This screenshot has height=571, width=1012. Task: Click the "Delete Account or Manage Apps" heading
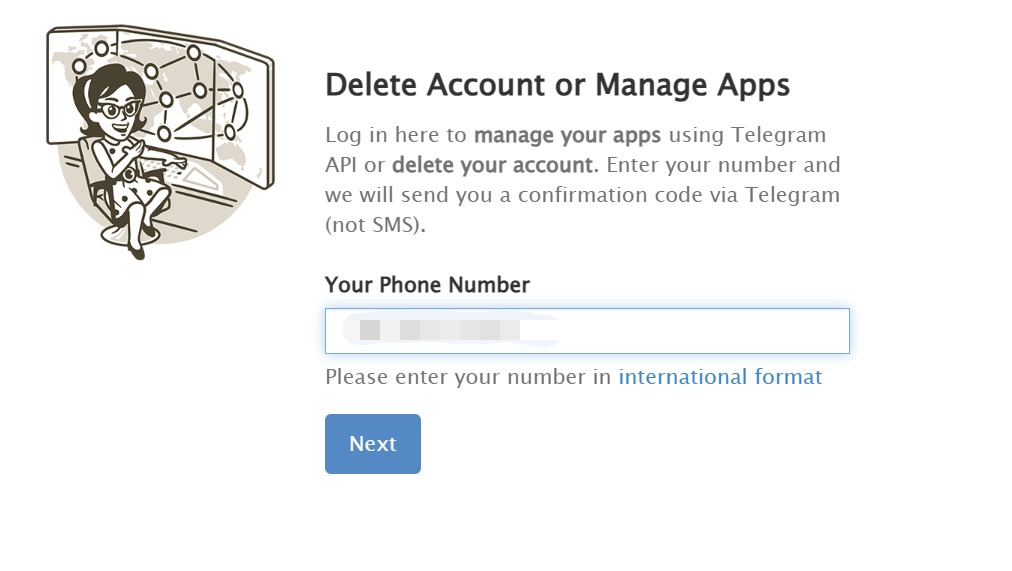click(558, 85)
